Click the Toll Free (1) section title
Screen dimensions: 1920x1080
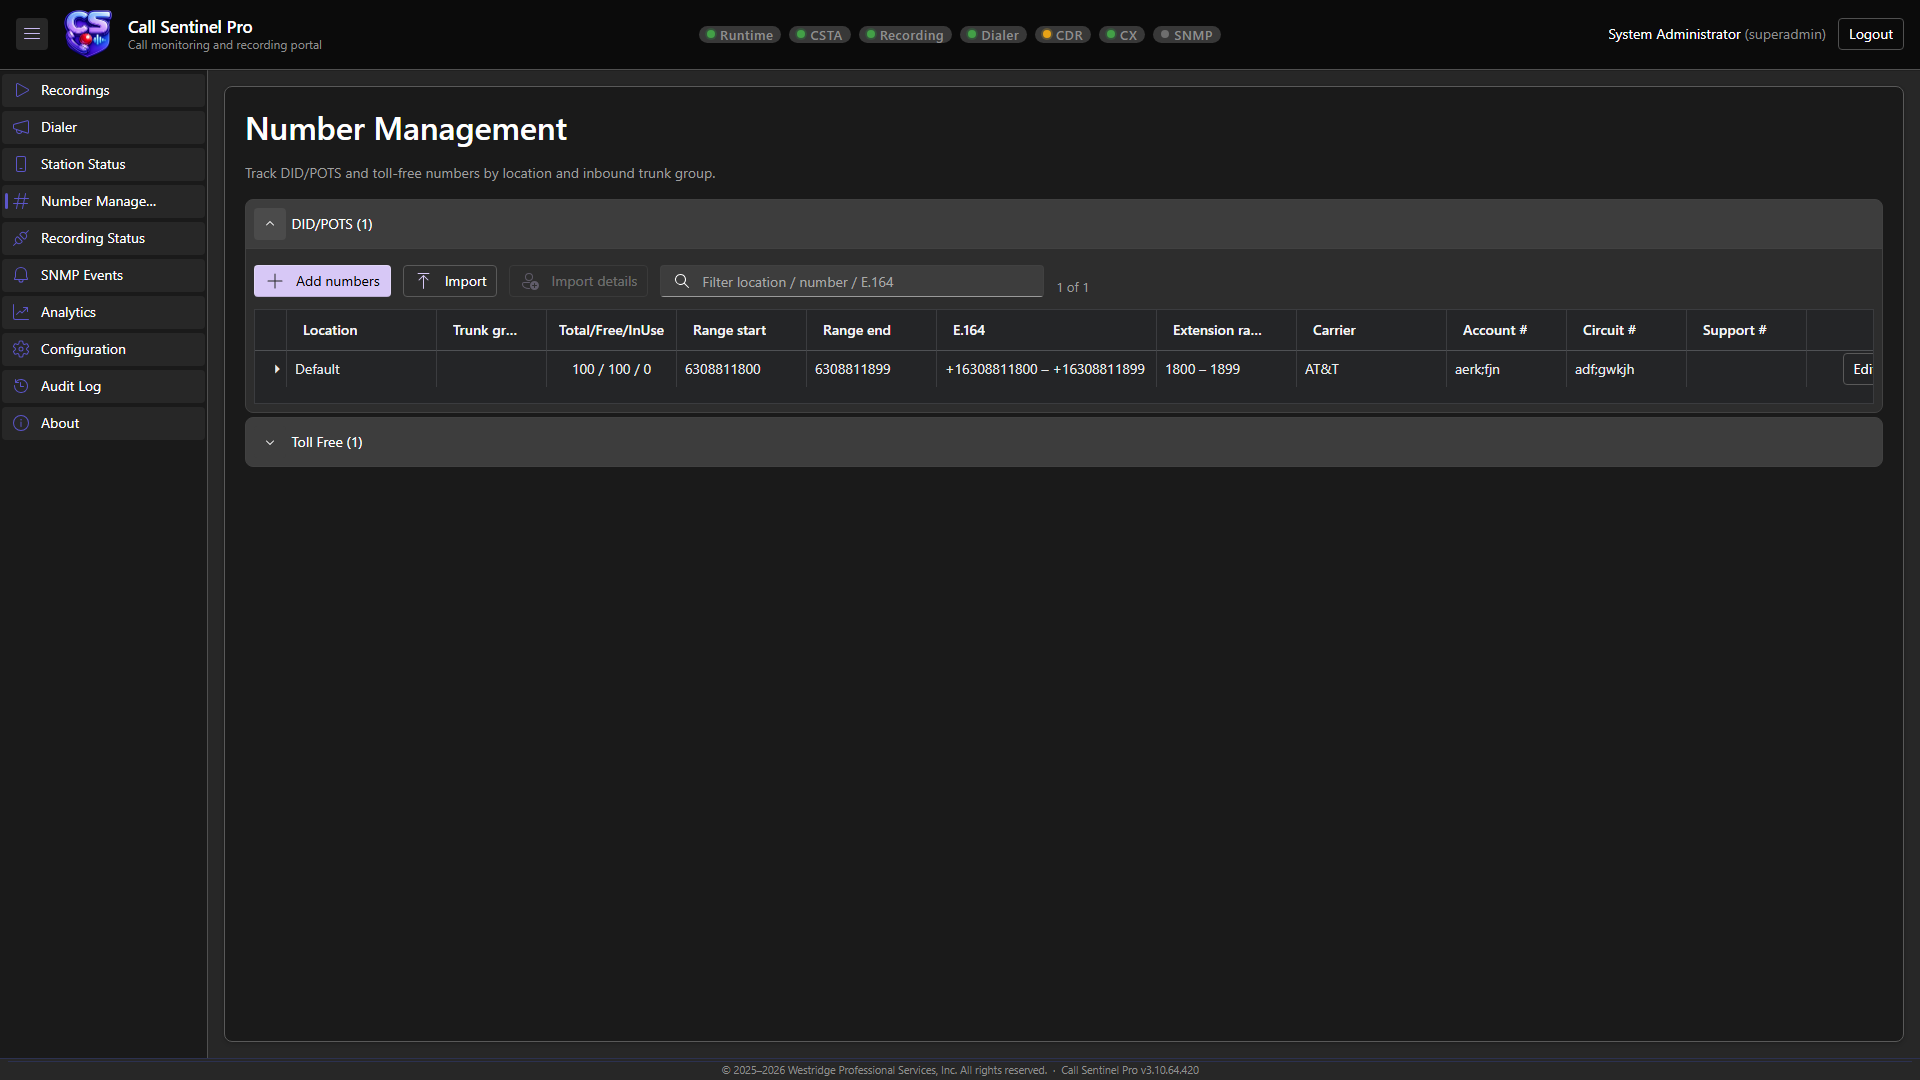point(327,442)
